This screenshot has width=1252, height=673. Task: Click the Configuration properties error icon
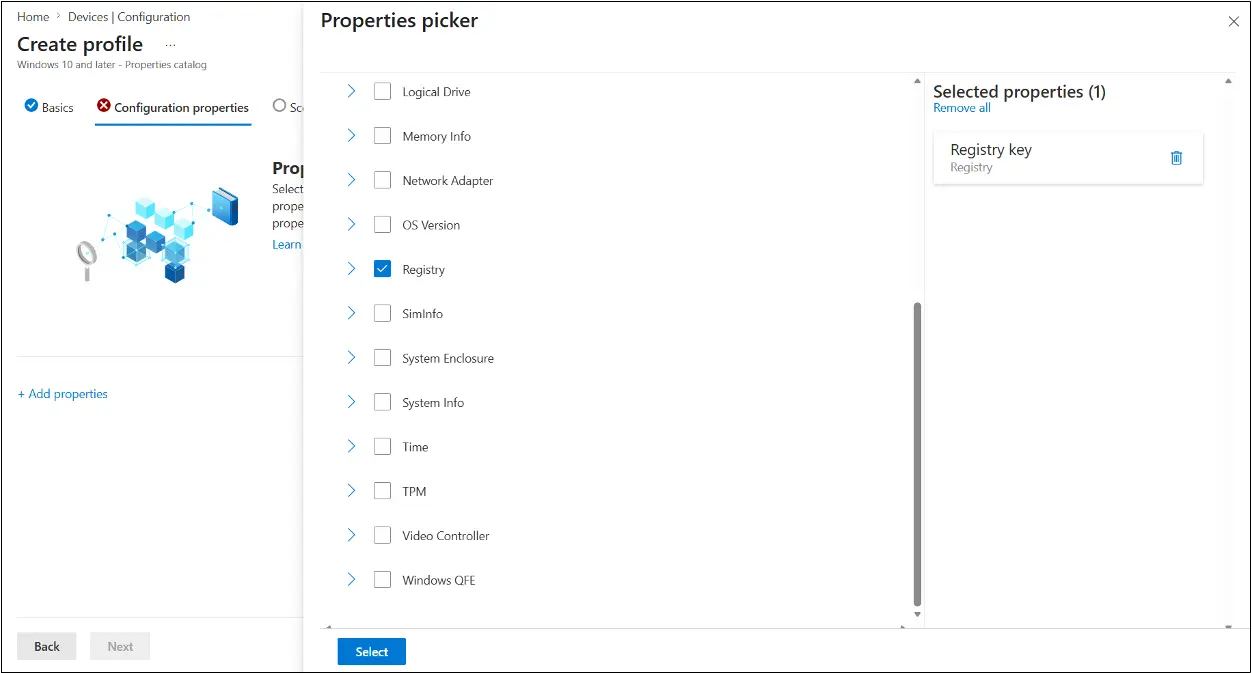(x=104, y=106)
